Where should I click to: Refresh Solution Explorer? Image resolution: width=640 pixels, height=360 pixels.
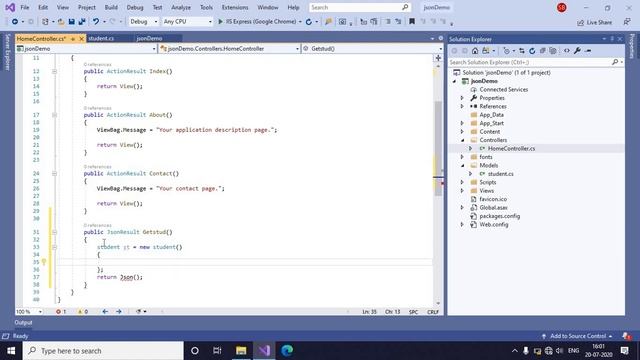(532, 51)
